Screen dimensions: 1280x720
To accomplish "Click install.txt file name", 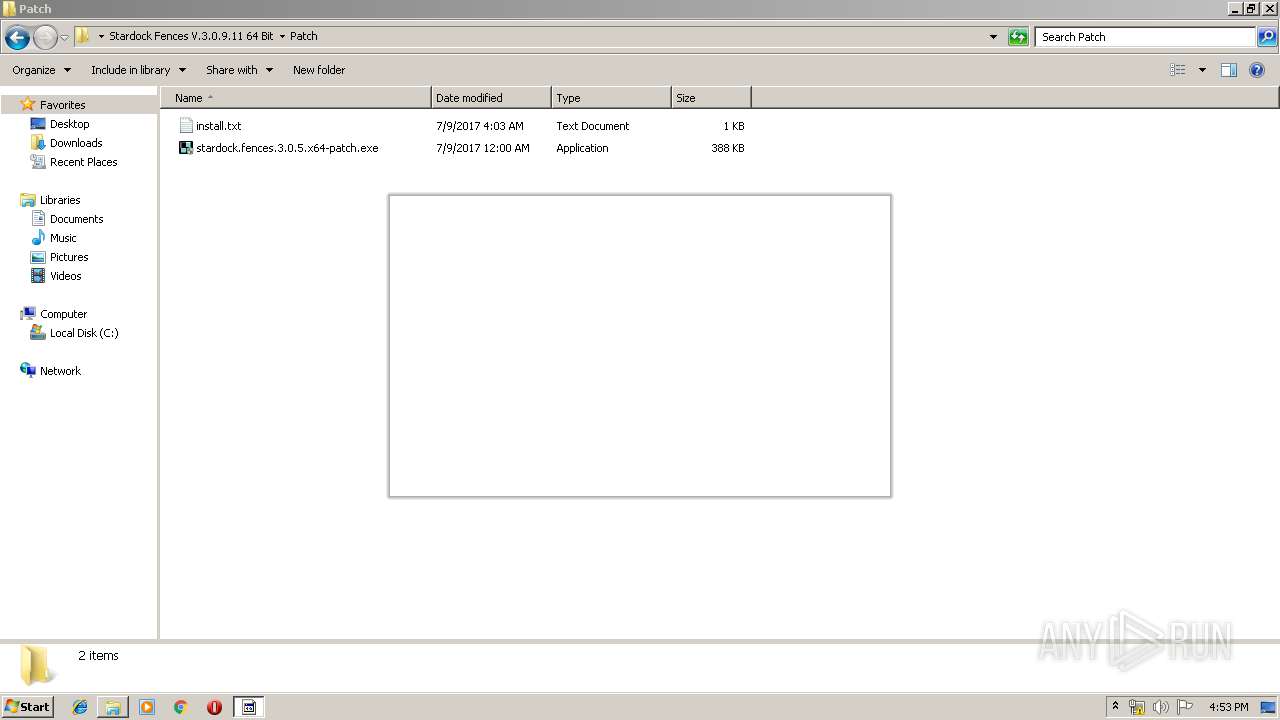I will point(219,126).
